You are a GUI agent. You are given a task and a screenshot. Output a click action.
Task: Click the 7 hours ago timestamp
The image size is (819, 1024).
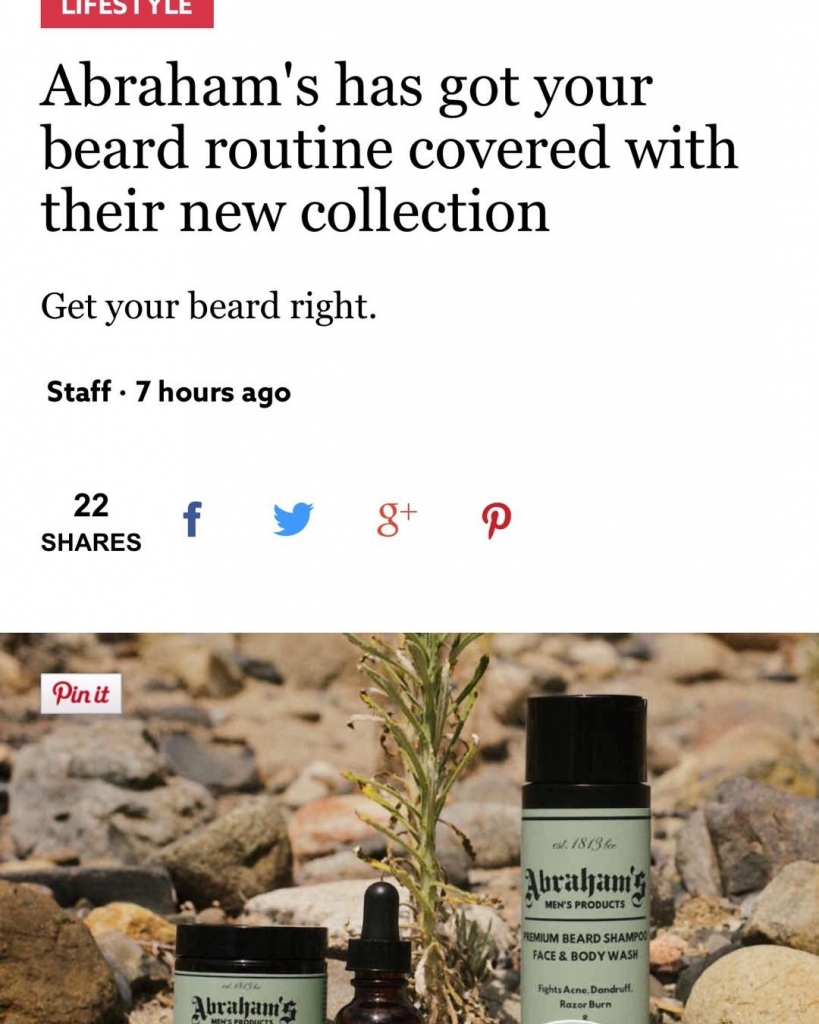coord(213,392)
